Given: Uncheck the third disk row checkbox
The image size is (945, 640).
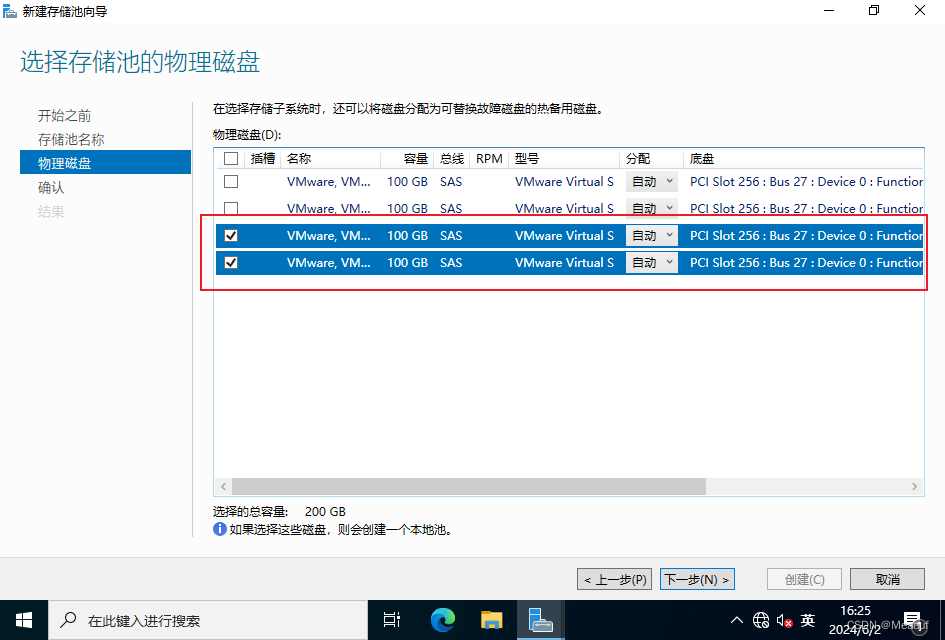Looking at the screenshot, I should tap(231, 236).
